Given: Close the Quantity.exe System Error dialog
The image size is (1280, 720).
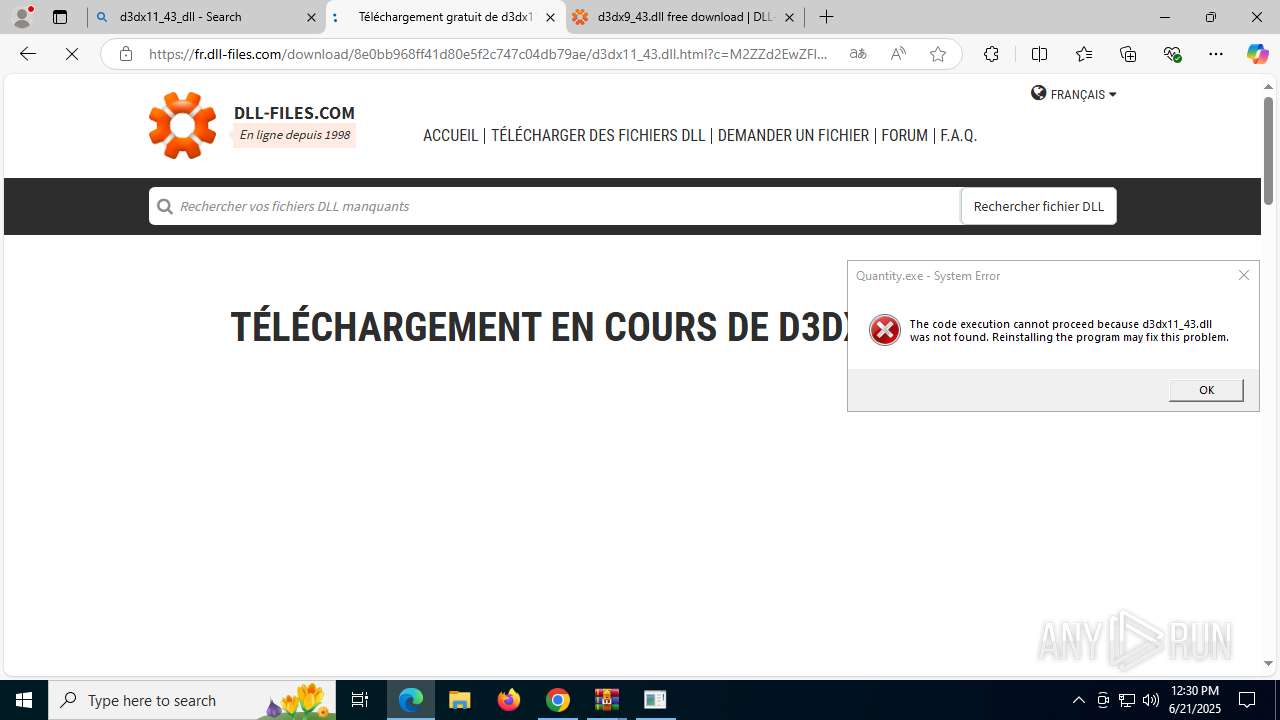Looking at the screenshot, I should coord(1244,275).
